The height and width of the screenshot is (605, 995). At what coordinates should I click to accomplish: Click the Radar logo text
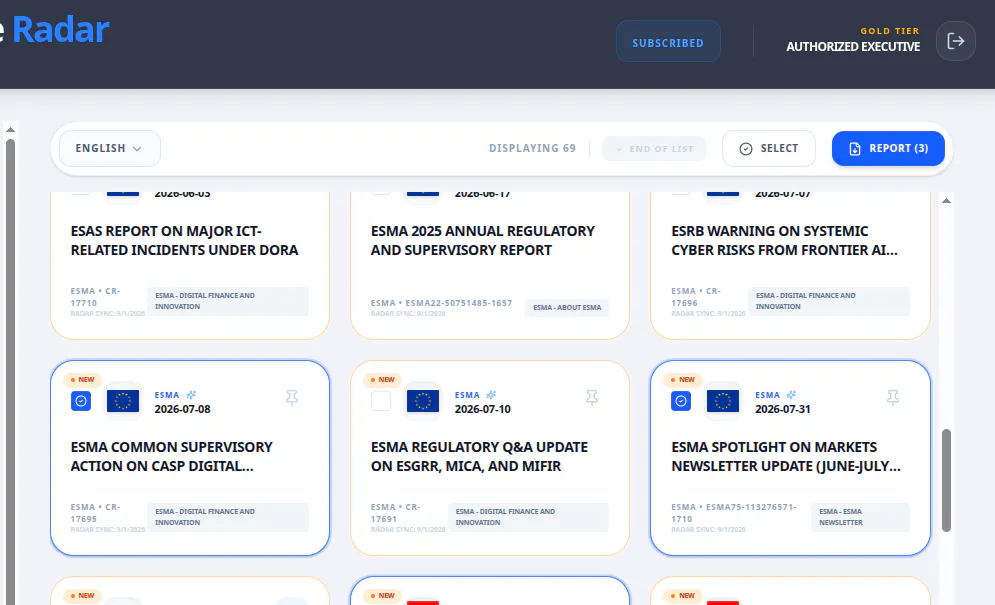pyautogui.click(x=60, y=29)
